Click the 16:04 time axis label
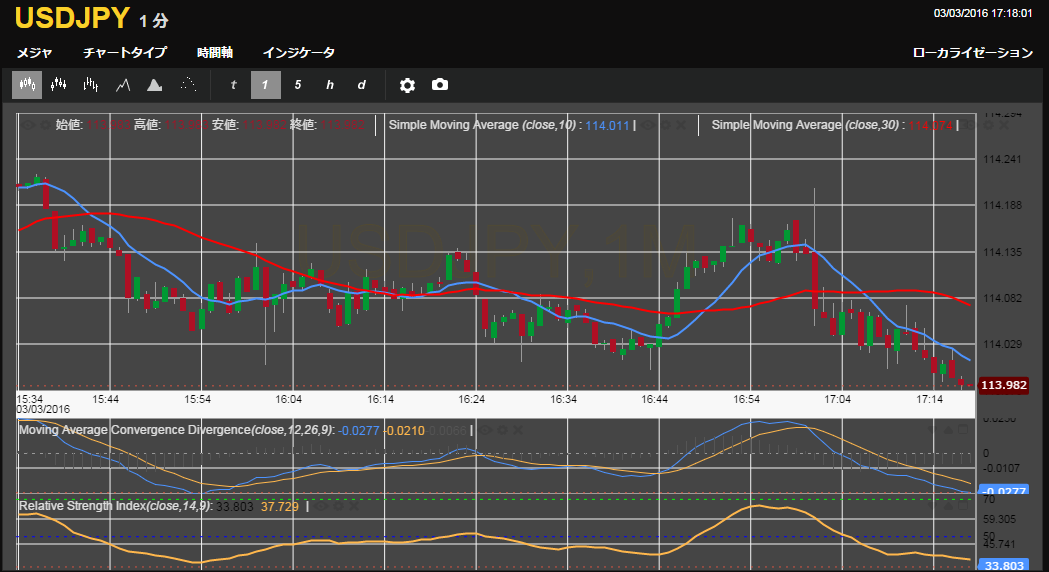The height and width of the screenshot is (572, 1049). pyautogui.click(x=288, y=399)
